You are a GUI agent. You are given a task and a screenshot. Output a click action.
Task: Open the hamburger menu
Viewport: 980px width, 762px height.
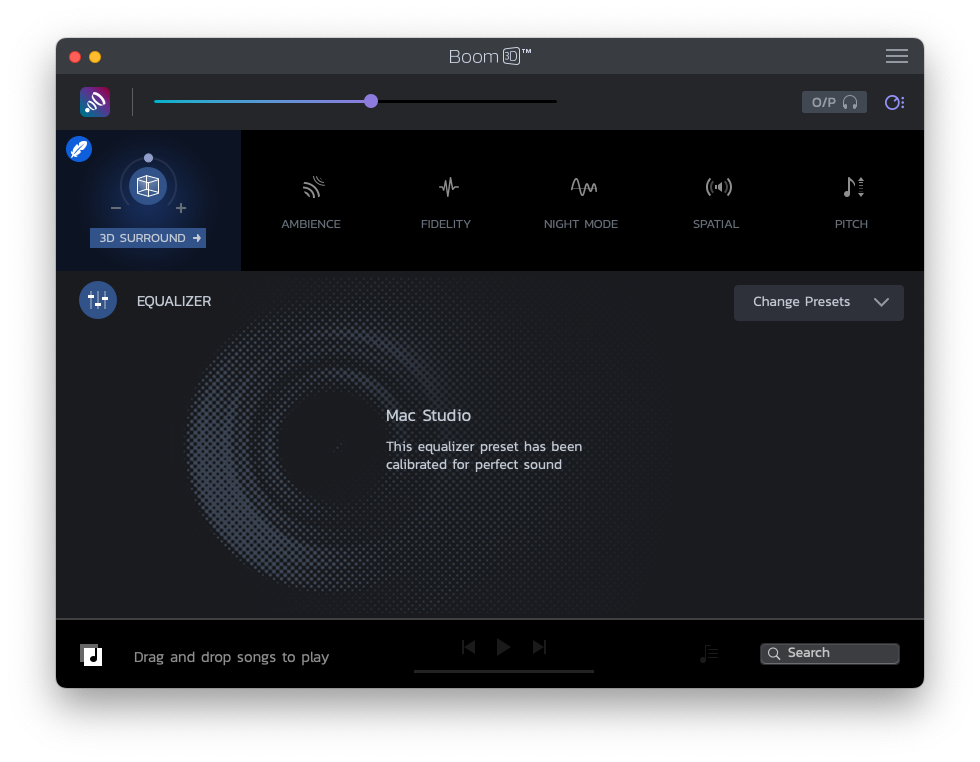click(x=896, y=57)
